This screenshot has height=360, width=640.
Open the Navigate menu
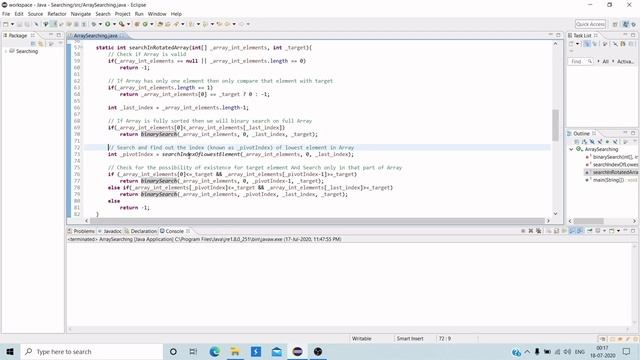81,14
